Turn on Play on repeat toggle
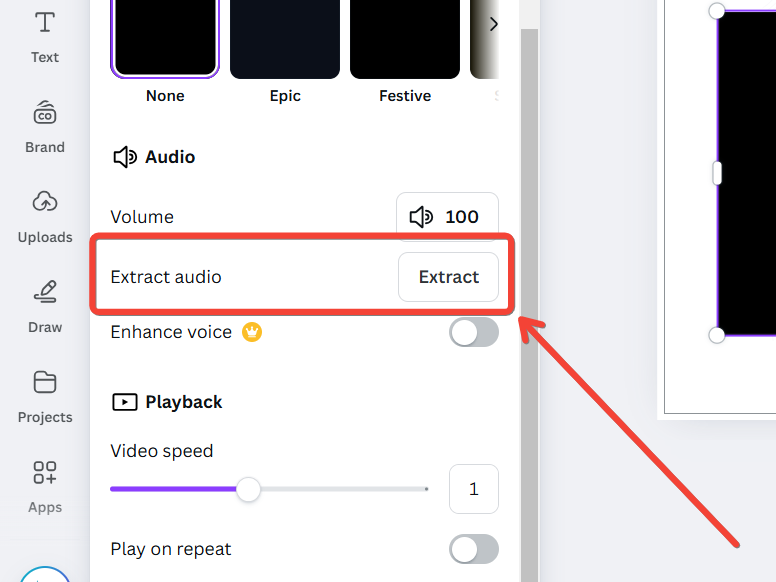The height and width of the screenshot is (582, 776). (x=473, y=549)
